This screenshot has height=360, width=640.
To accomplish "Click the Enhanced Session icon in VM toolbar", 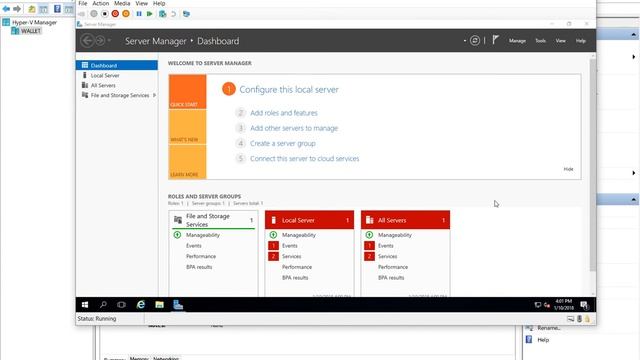I will pyautogui.click(x=186, y=14).
